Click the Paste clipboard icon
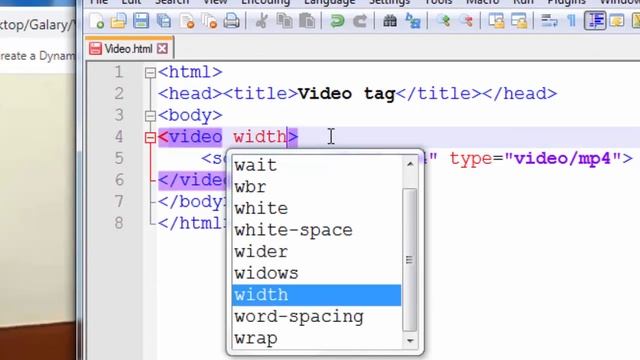This screenshot has width=640, height=360. (x=307, y=20)
